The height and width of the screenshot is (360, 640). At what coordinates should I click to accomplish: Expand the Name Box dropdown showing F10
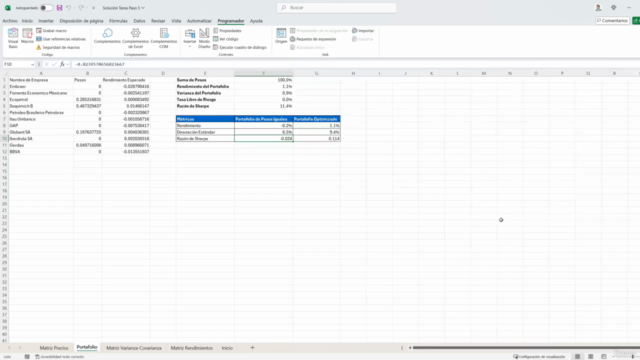click(32, 64)
